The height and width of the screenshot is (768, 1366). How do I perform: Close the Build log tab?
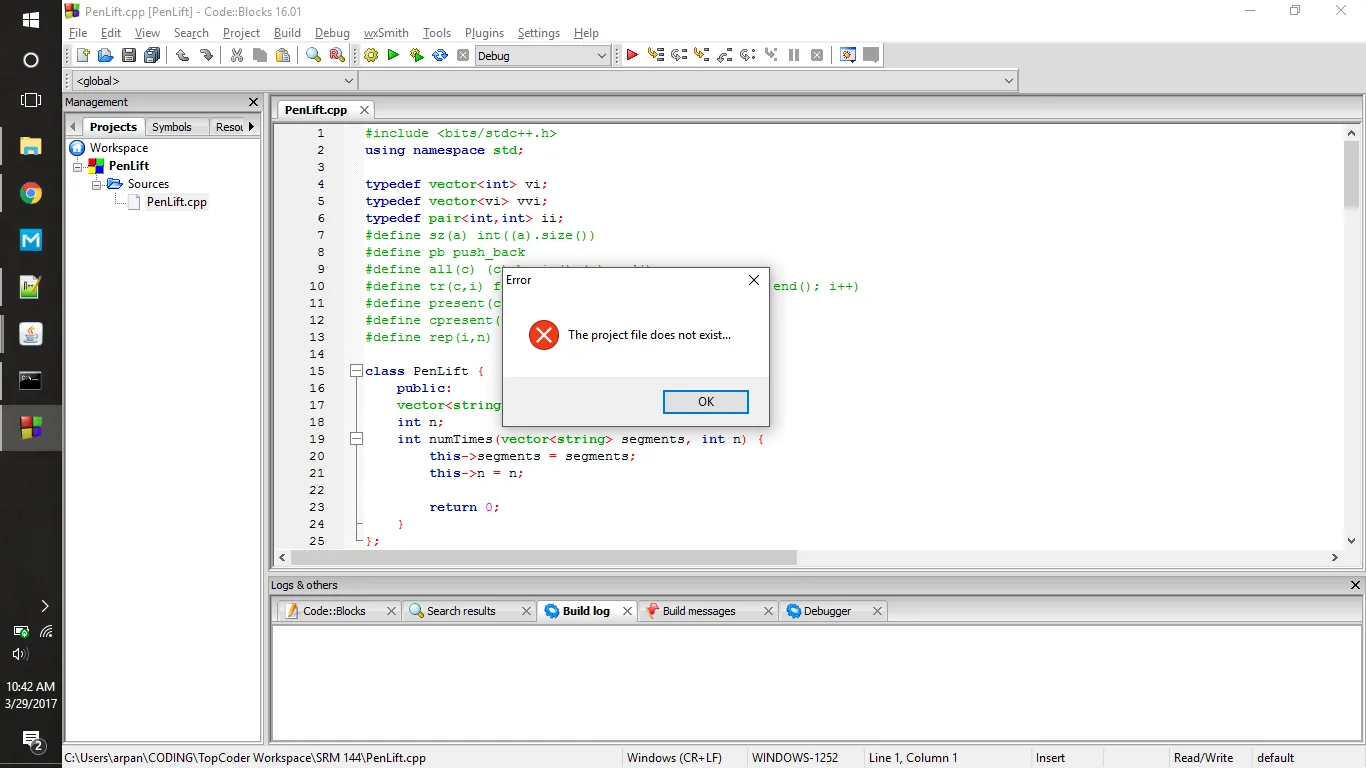628,611
